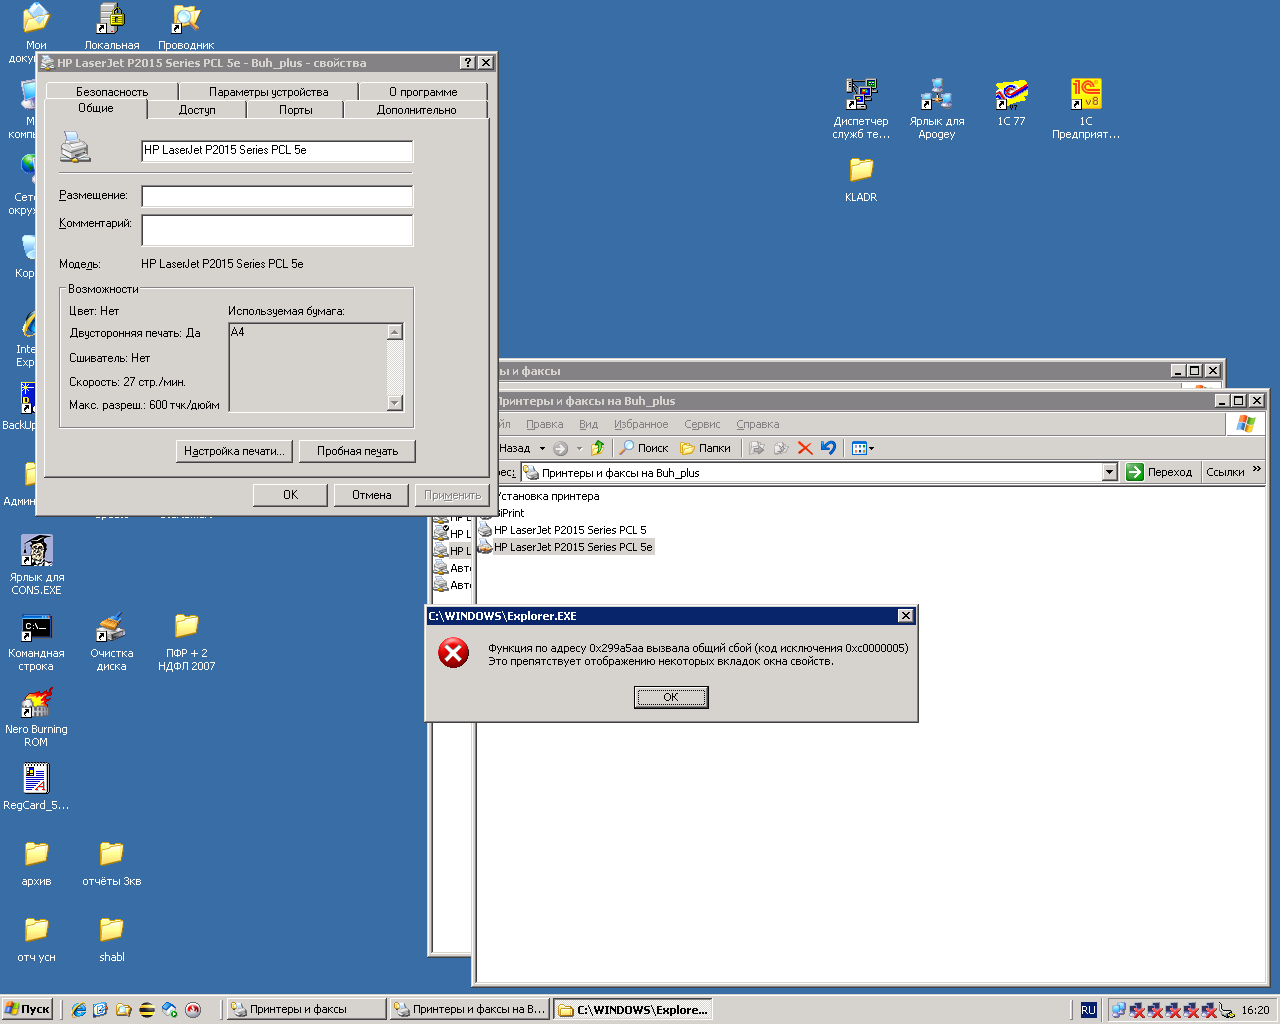Open the KLADR folder on the desktop
This screenshot has width=1280, height=1024.
(x=861, y=179)
